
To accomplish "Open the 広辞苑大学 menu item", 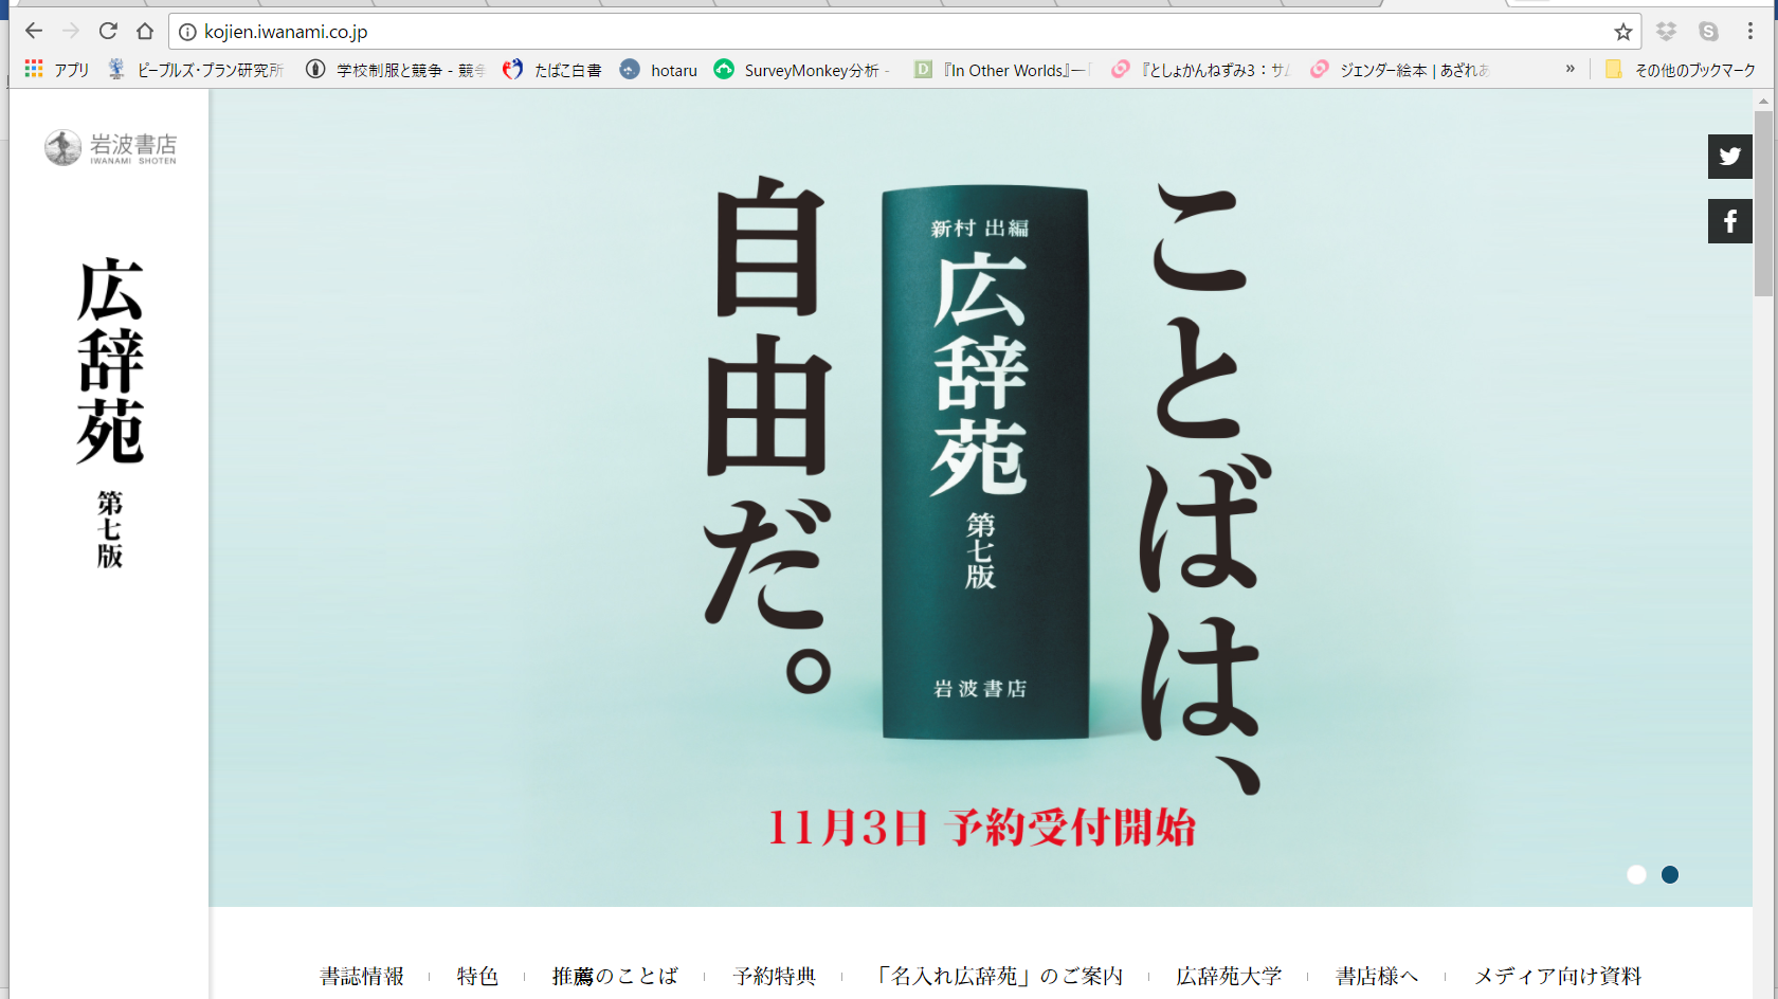I will pos(1228,976).
